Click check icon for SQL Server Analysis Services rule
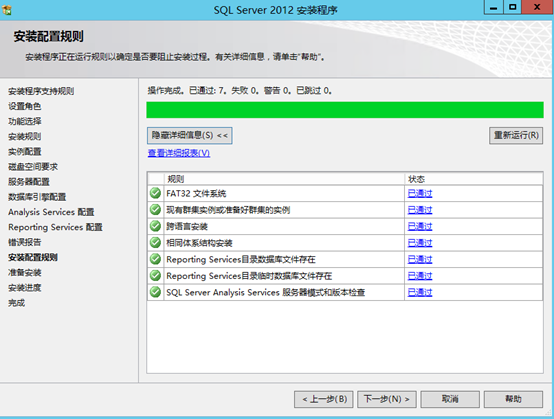554x419 pixels. coord(155,292)
